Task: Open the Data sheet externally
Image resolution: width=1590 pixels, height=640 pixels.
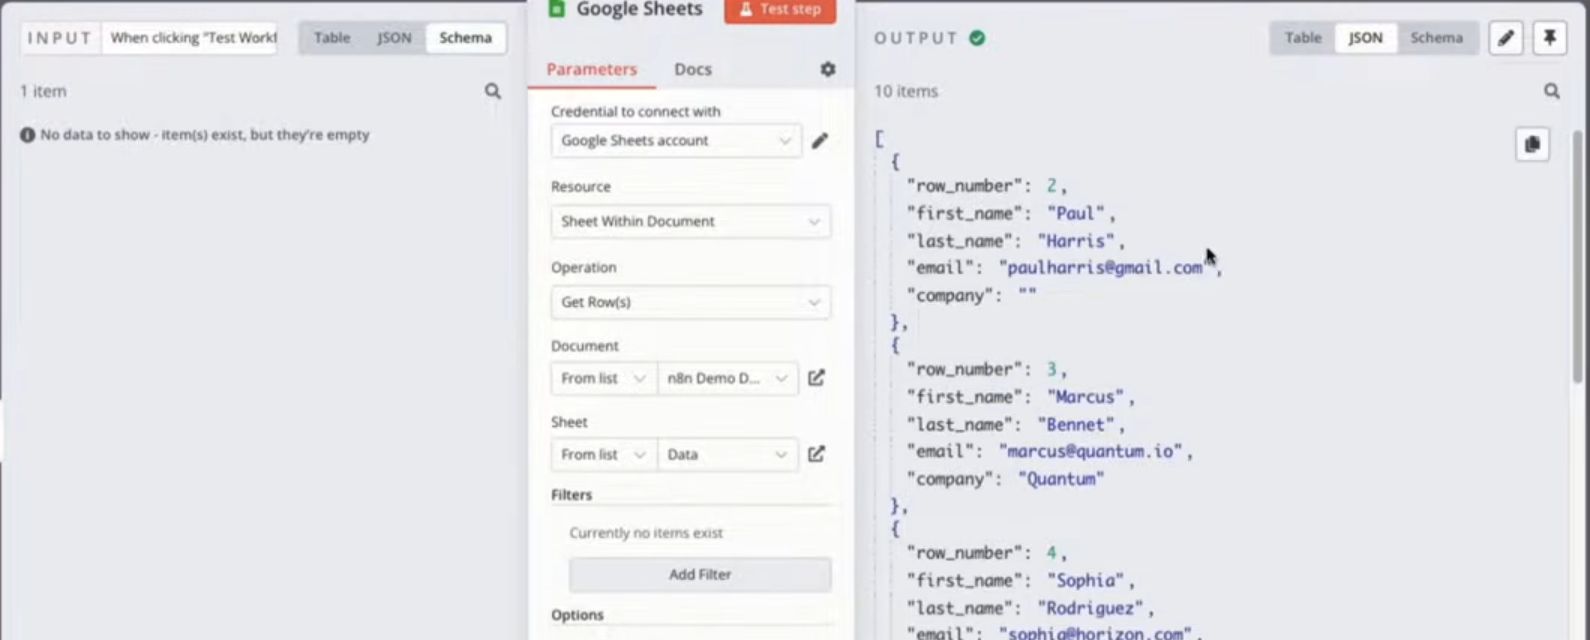Action: 817,454
